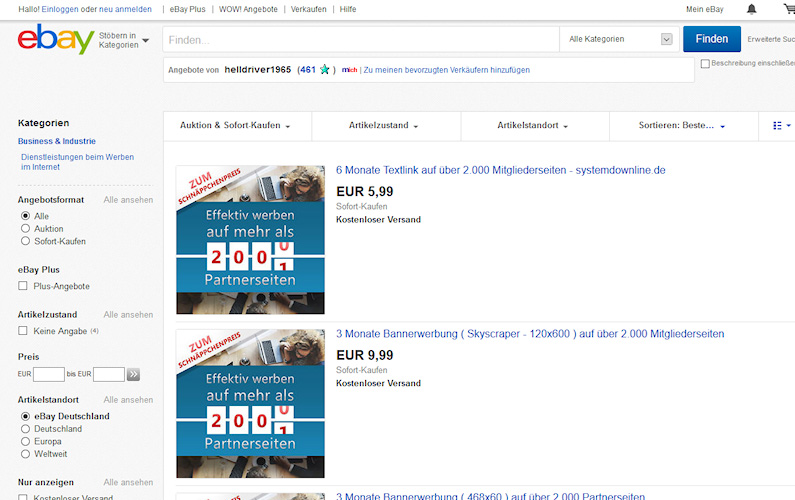
Task: Check the Keine Angabe condition box
Action: tap(23, 331)
